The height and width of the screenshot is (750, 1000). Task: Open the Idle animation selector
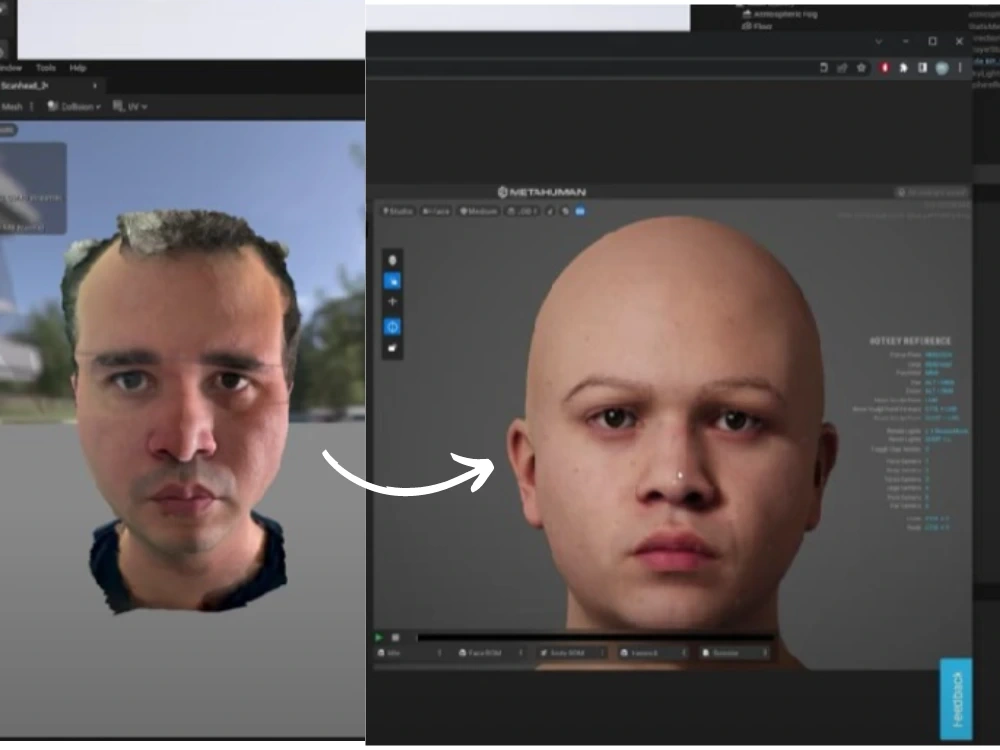[409, 653]
